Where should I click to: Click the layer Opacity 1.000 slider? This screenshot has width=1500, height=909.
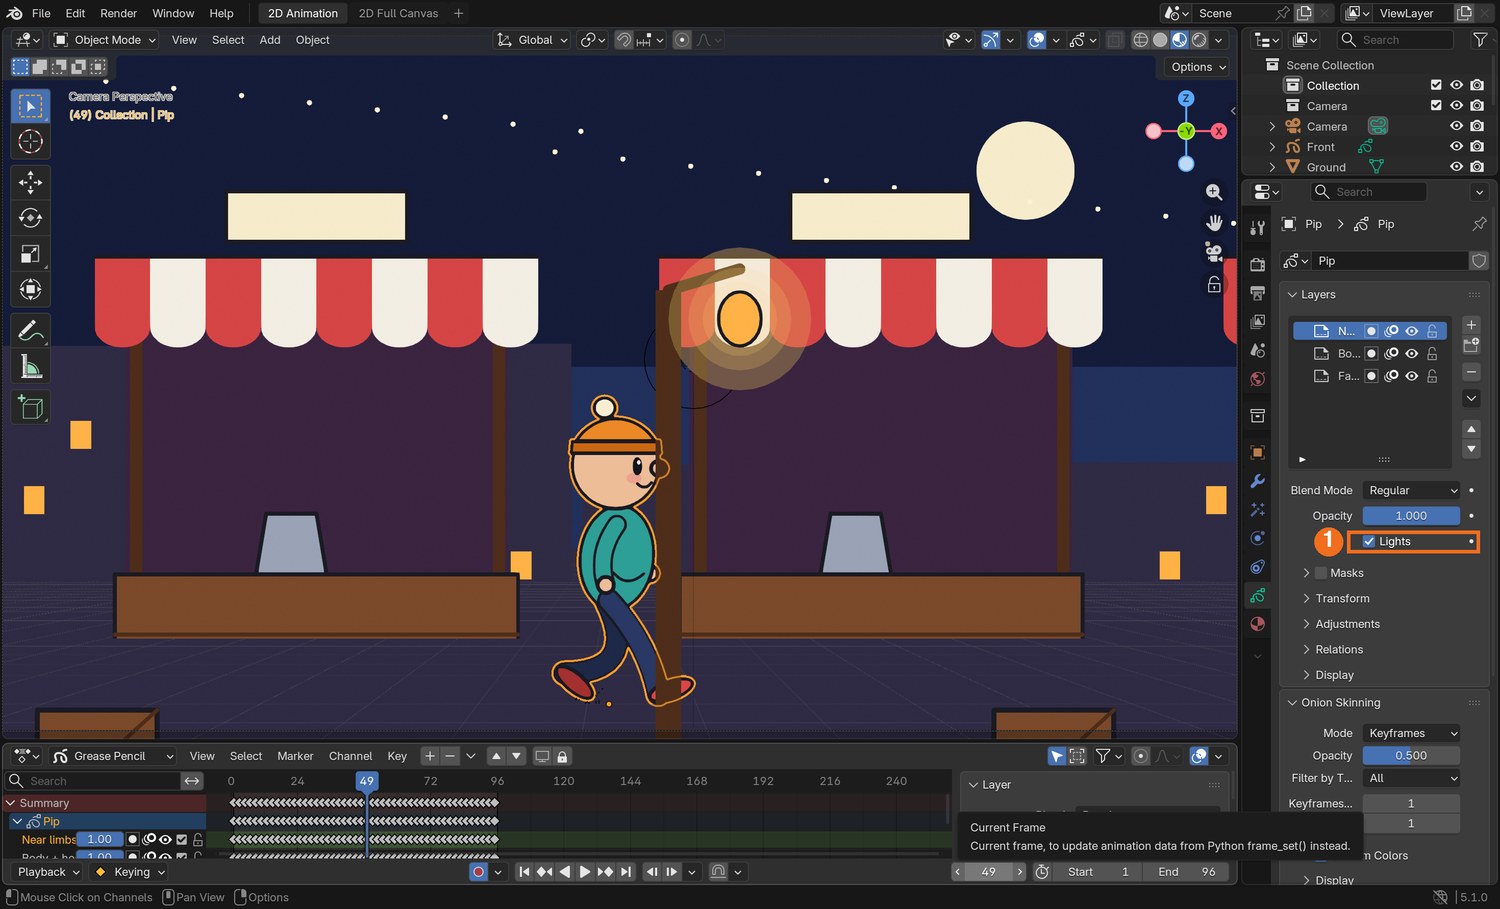point(1411,516)
